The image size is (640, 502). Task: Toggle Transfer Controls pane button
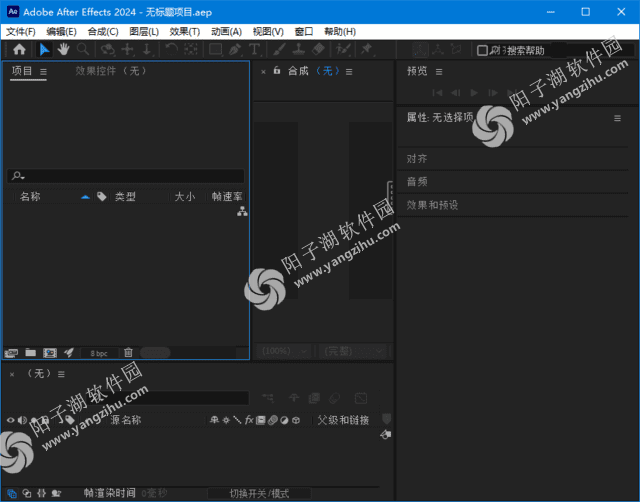[x=27, y=493]
